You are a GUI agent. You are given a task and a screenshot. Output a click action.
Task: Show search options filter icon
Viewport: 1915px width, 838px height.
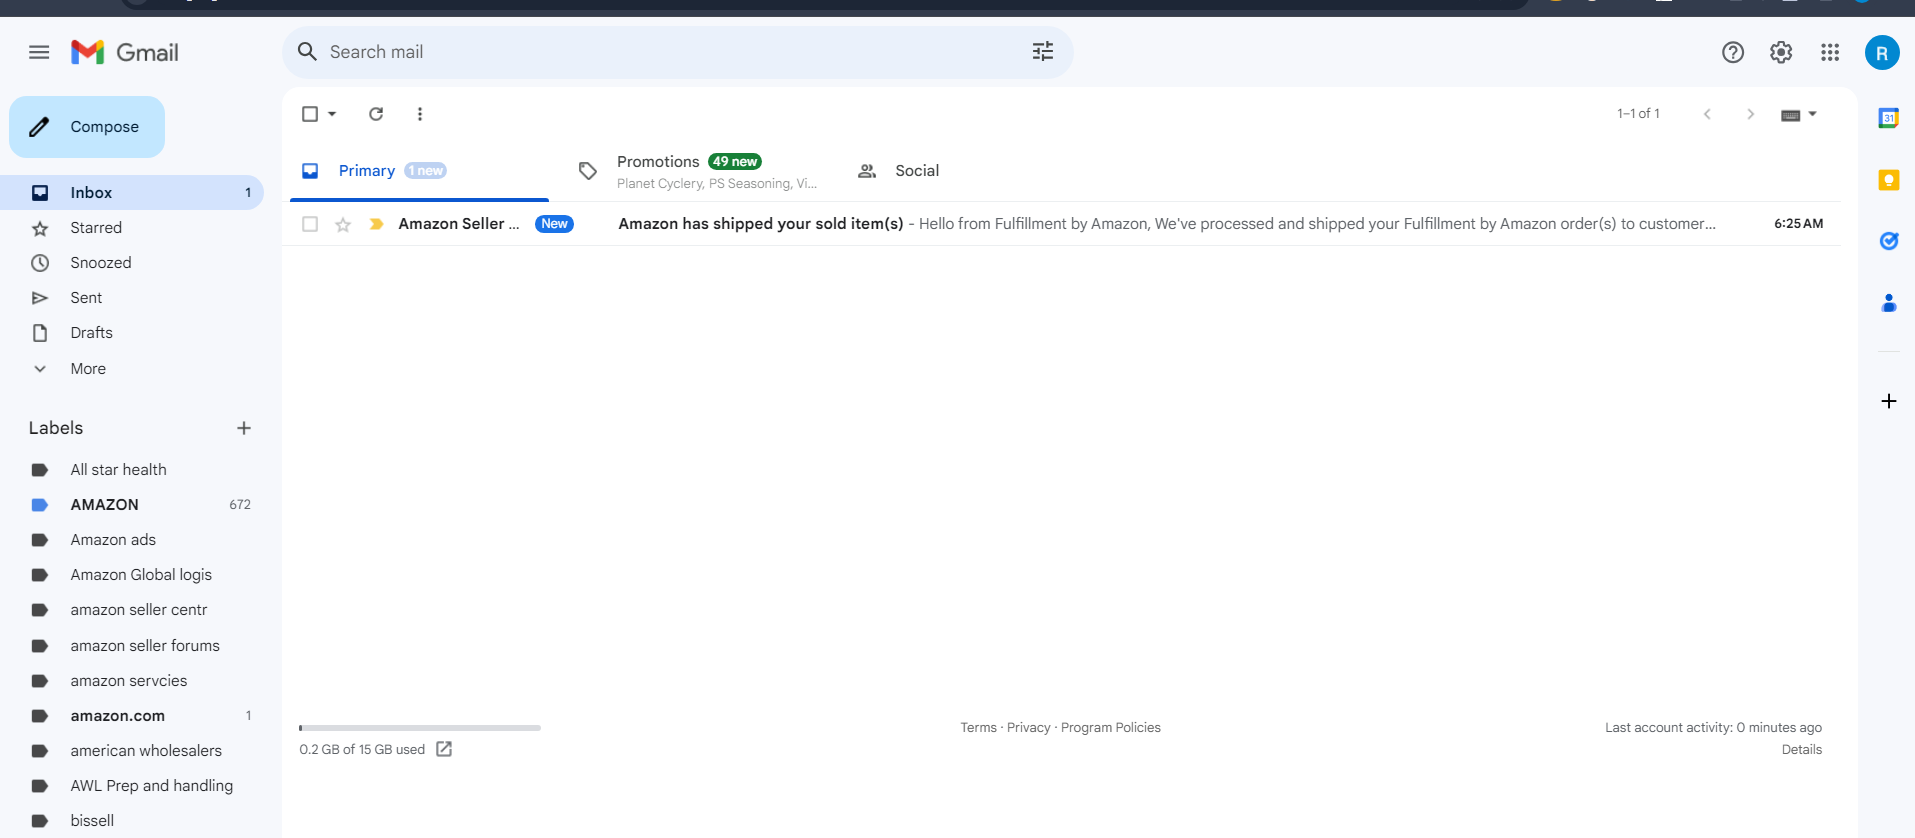pos(1043,52)
